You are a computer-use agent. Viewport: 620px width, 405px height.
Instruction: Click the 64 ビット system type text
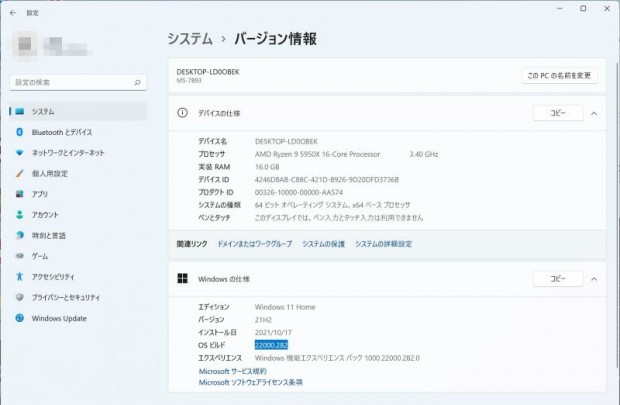click(332, 205)
